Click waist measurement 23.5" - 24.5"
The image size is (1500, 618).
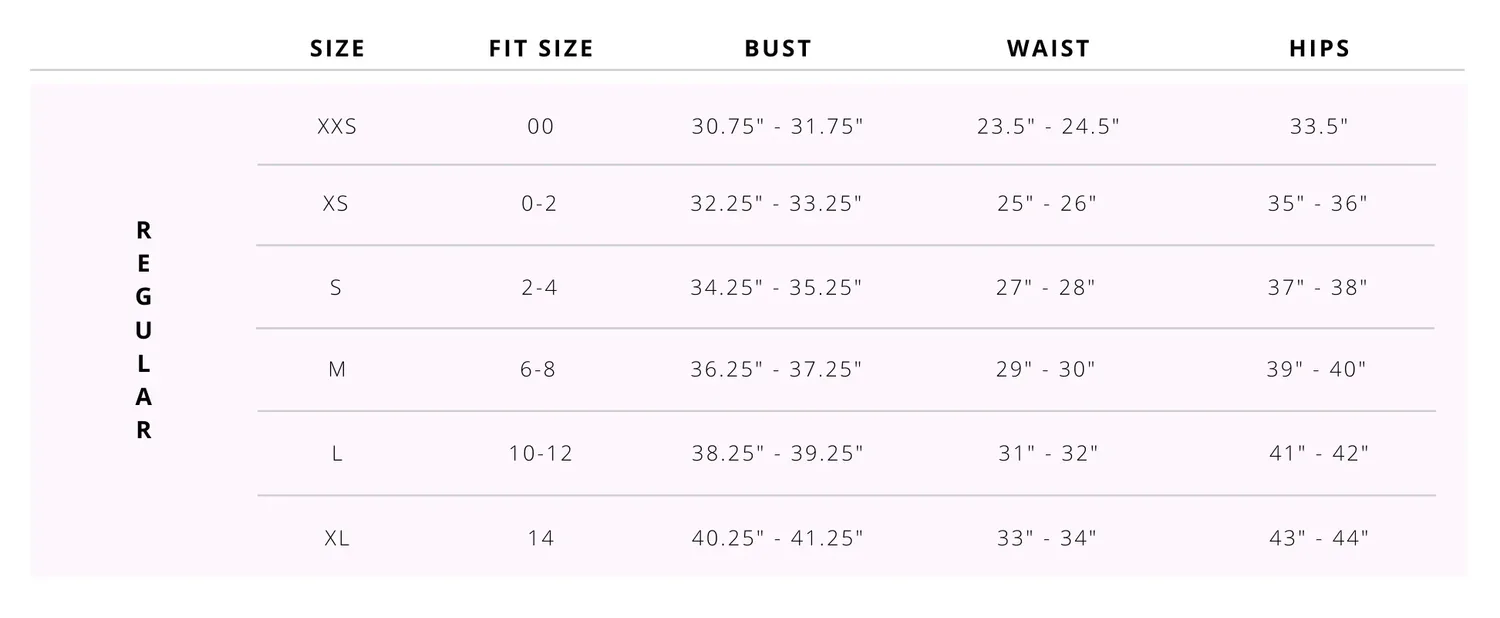click(1048, 127)
